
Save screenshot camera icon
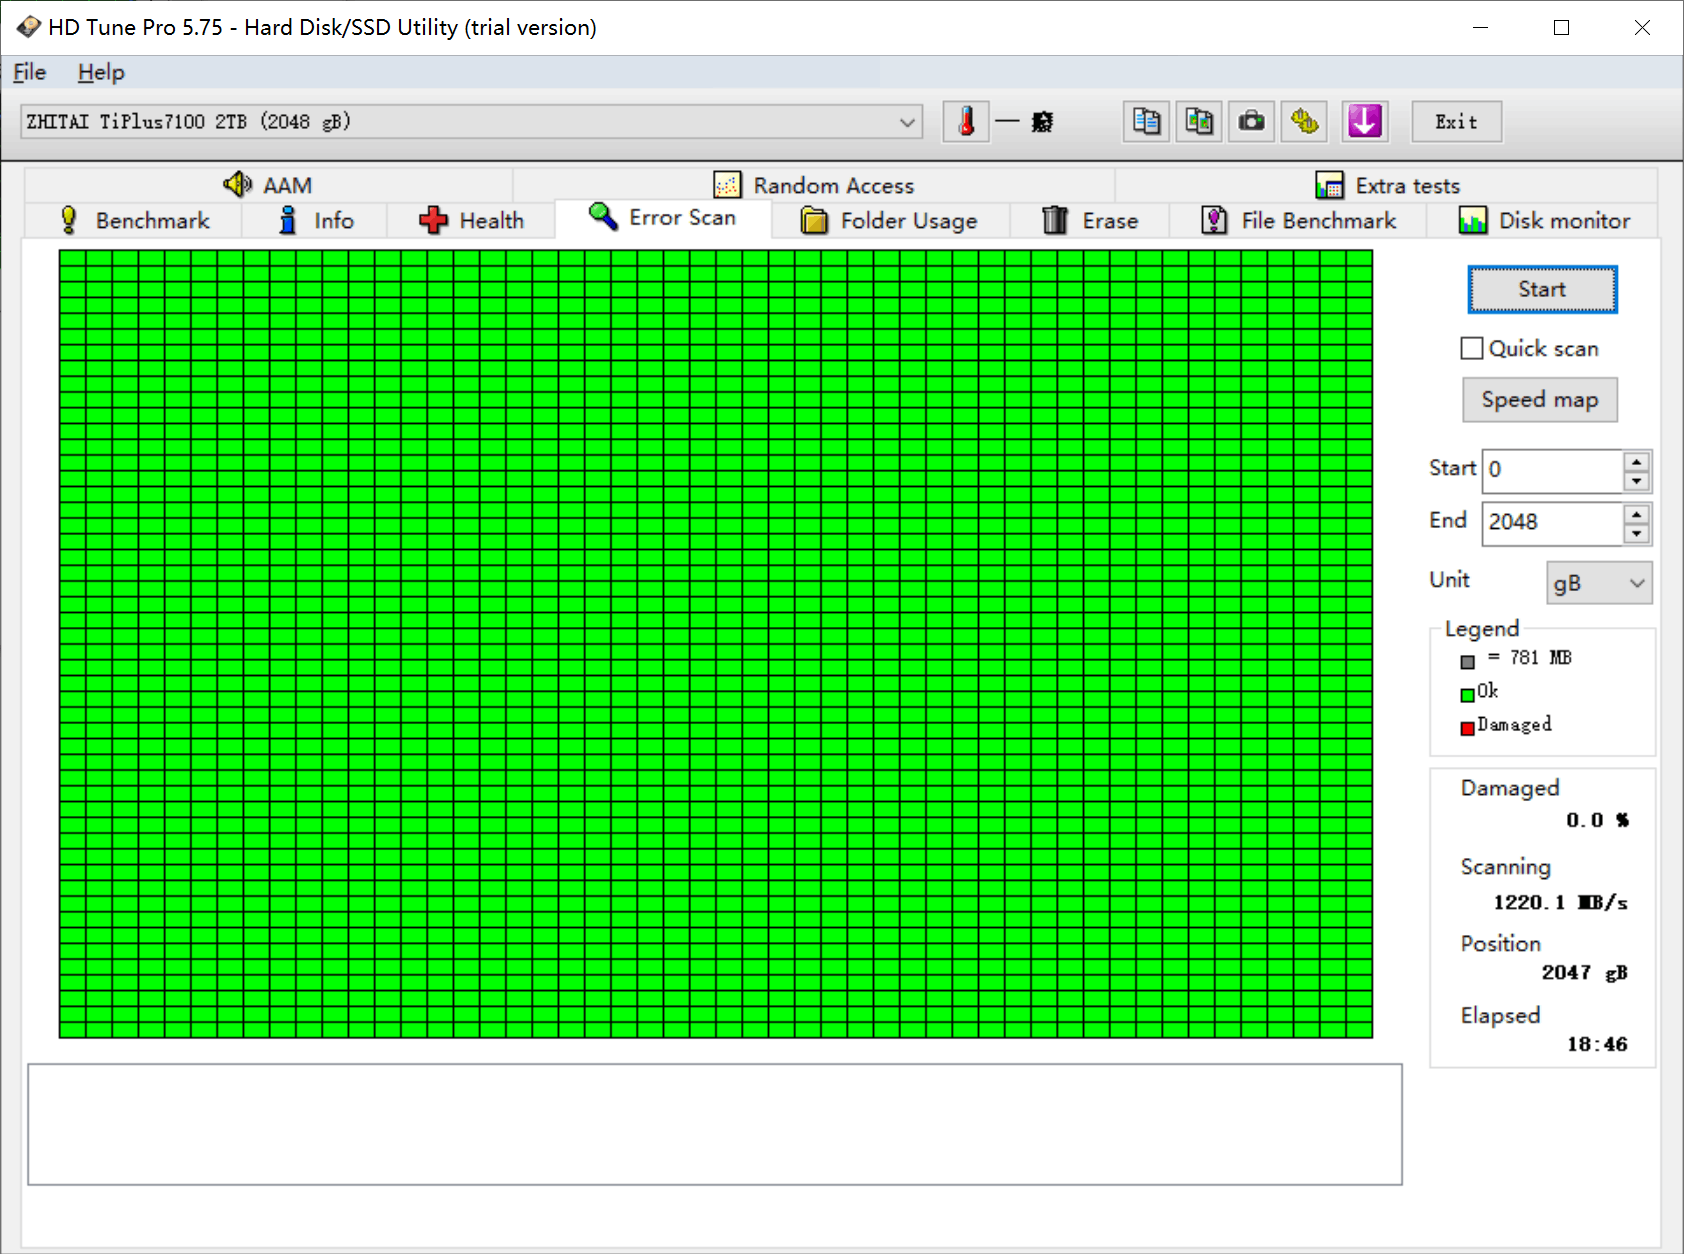click(x=1251, y=122)
